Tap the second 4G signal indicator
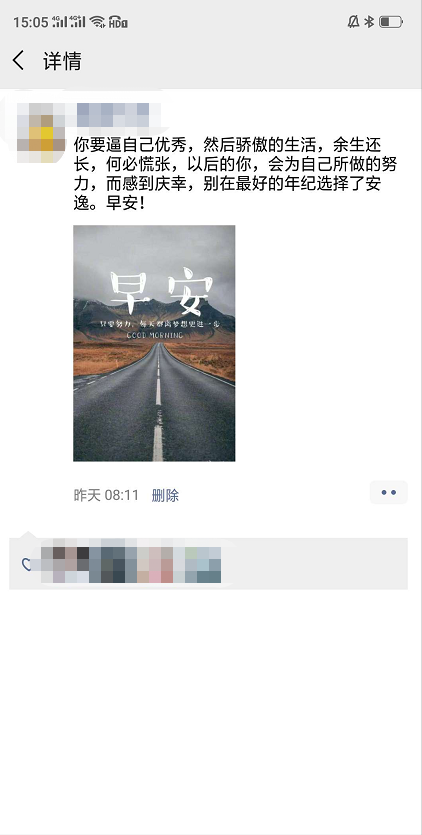 click(78, 21)
